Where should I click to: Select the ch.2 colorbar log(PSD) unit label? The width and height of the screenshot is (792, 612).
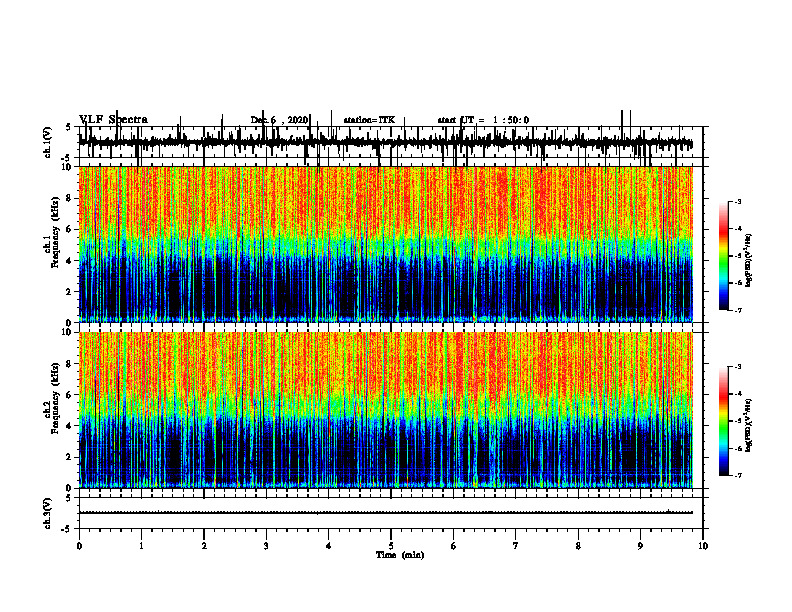[x=749, y=426]
